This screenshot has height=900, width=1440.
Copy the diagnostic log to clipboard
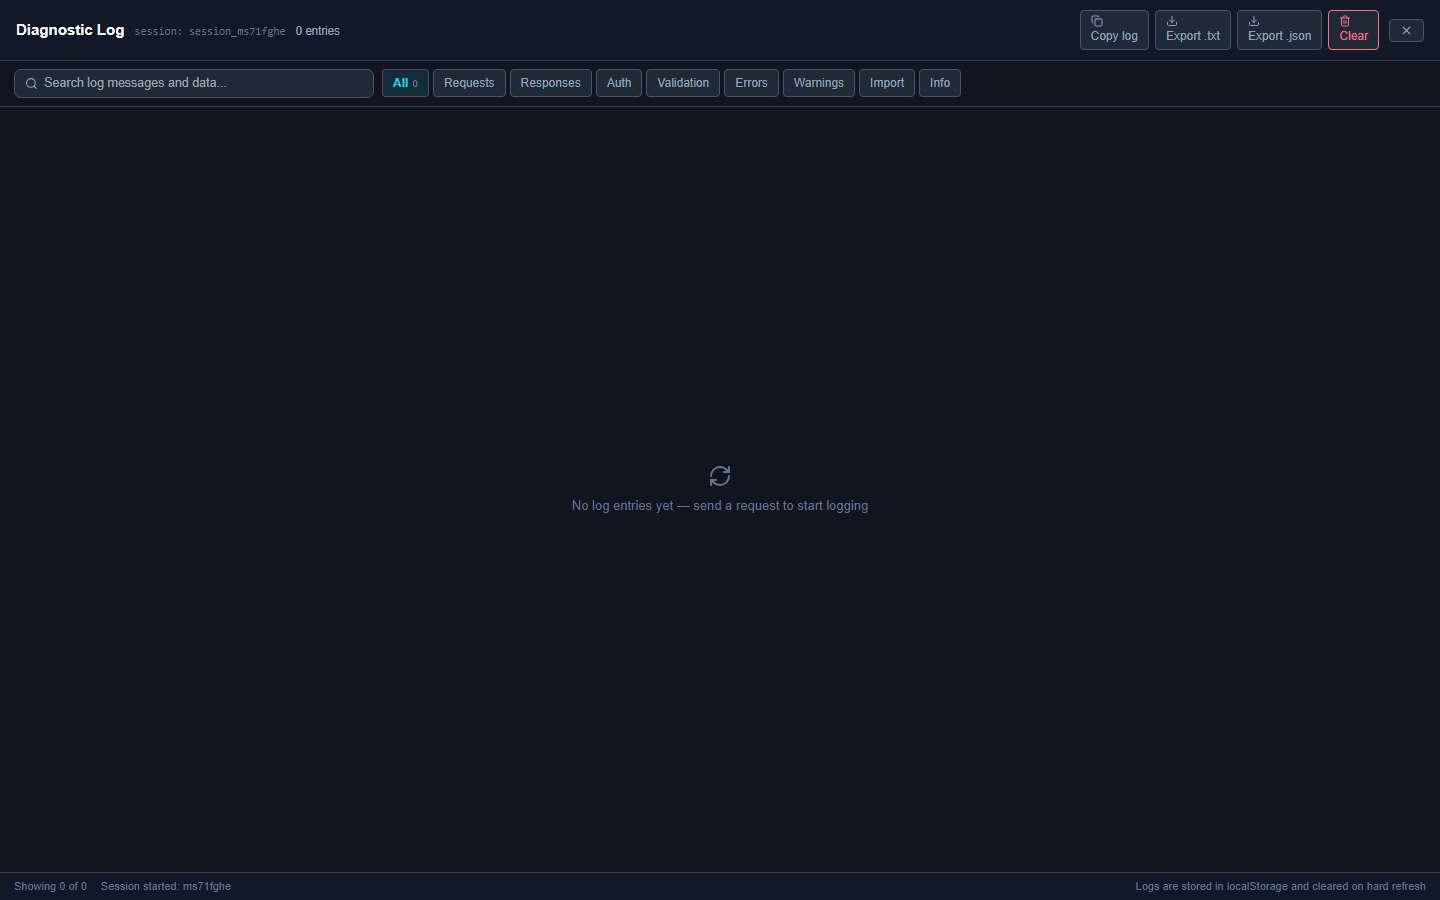click(x=1114, y=30)
